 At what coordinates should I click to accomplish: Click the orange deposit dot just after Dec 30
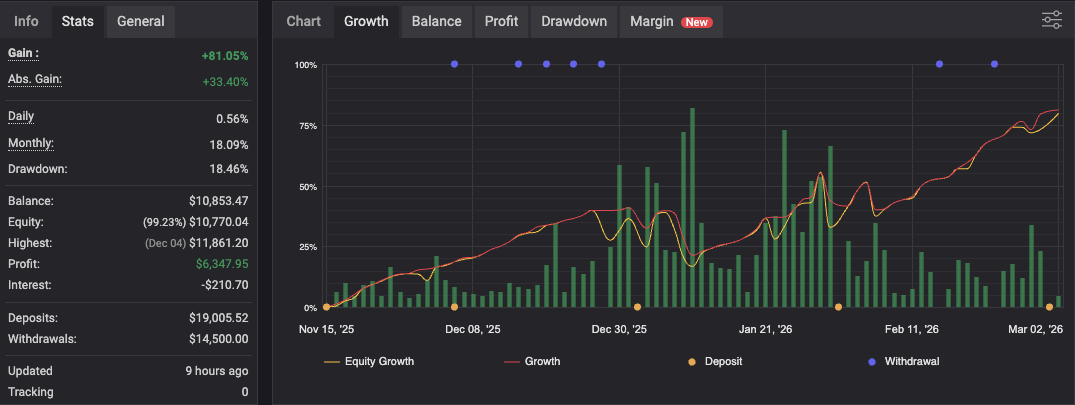[638, 307]
